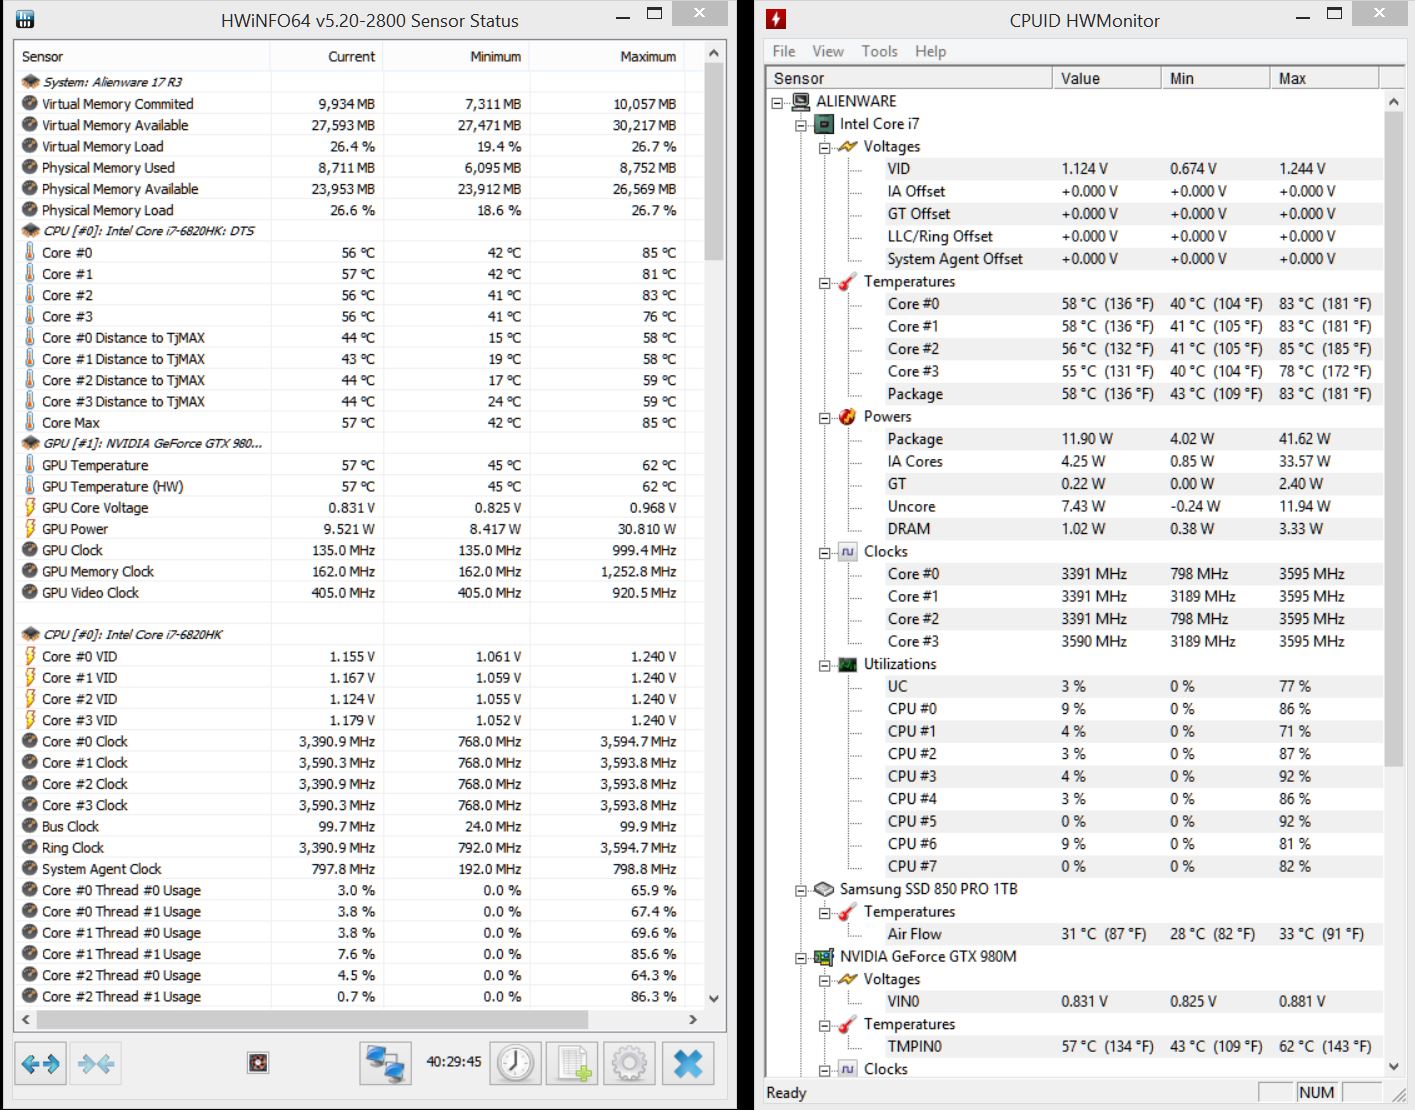Open the View menu in HWMonitor
The width and height of the screenshot is (1415, 1110).
828,51
